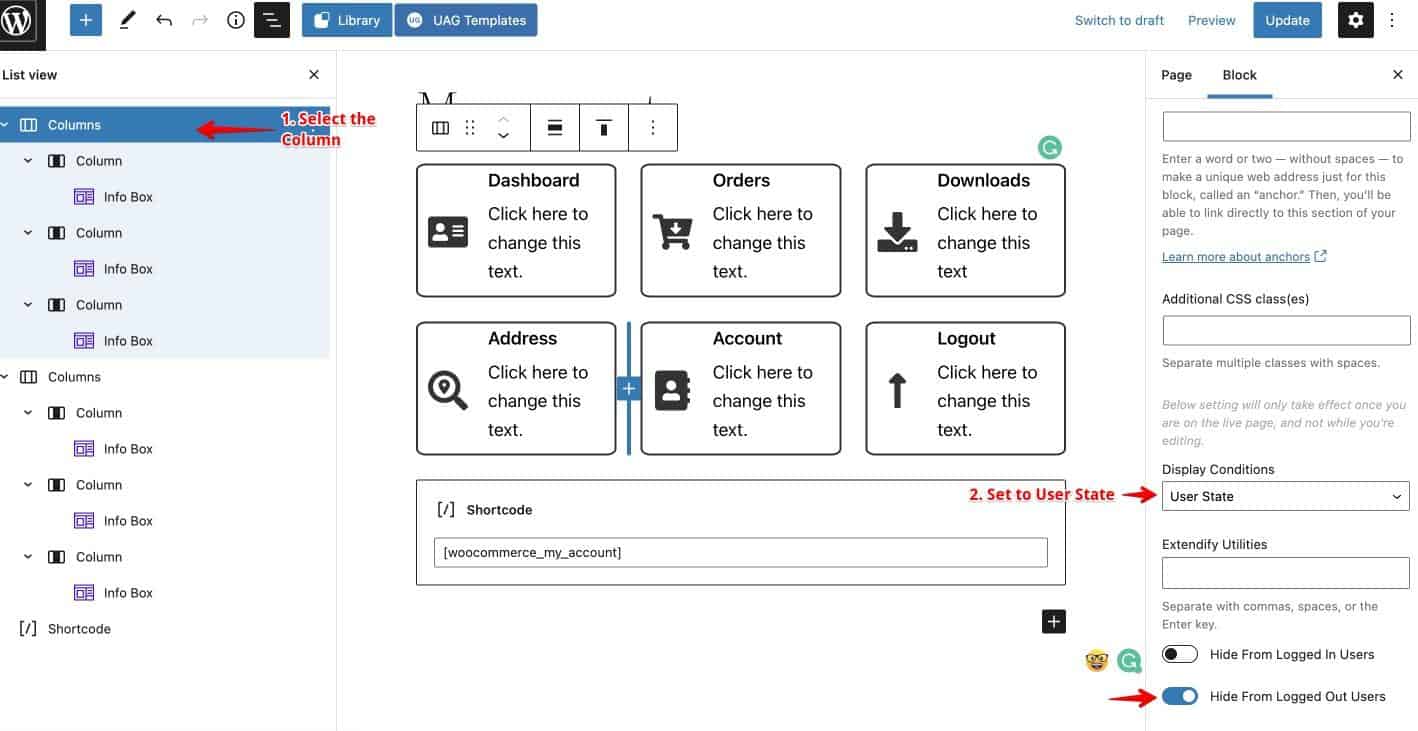This screenshot has width=1418, height=731.
Task: Select the Orders heading text
Action: click(x=741, y=181)
